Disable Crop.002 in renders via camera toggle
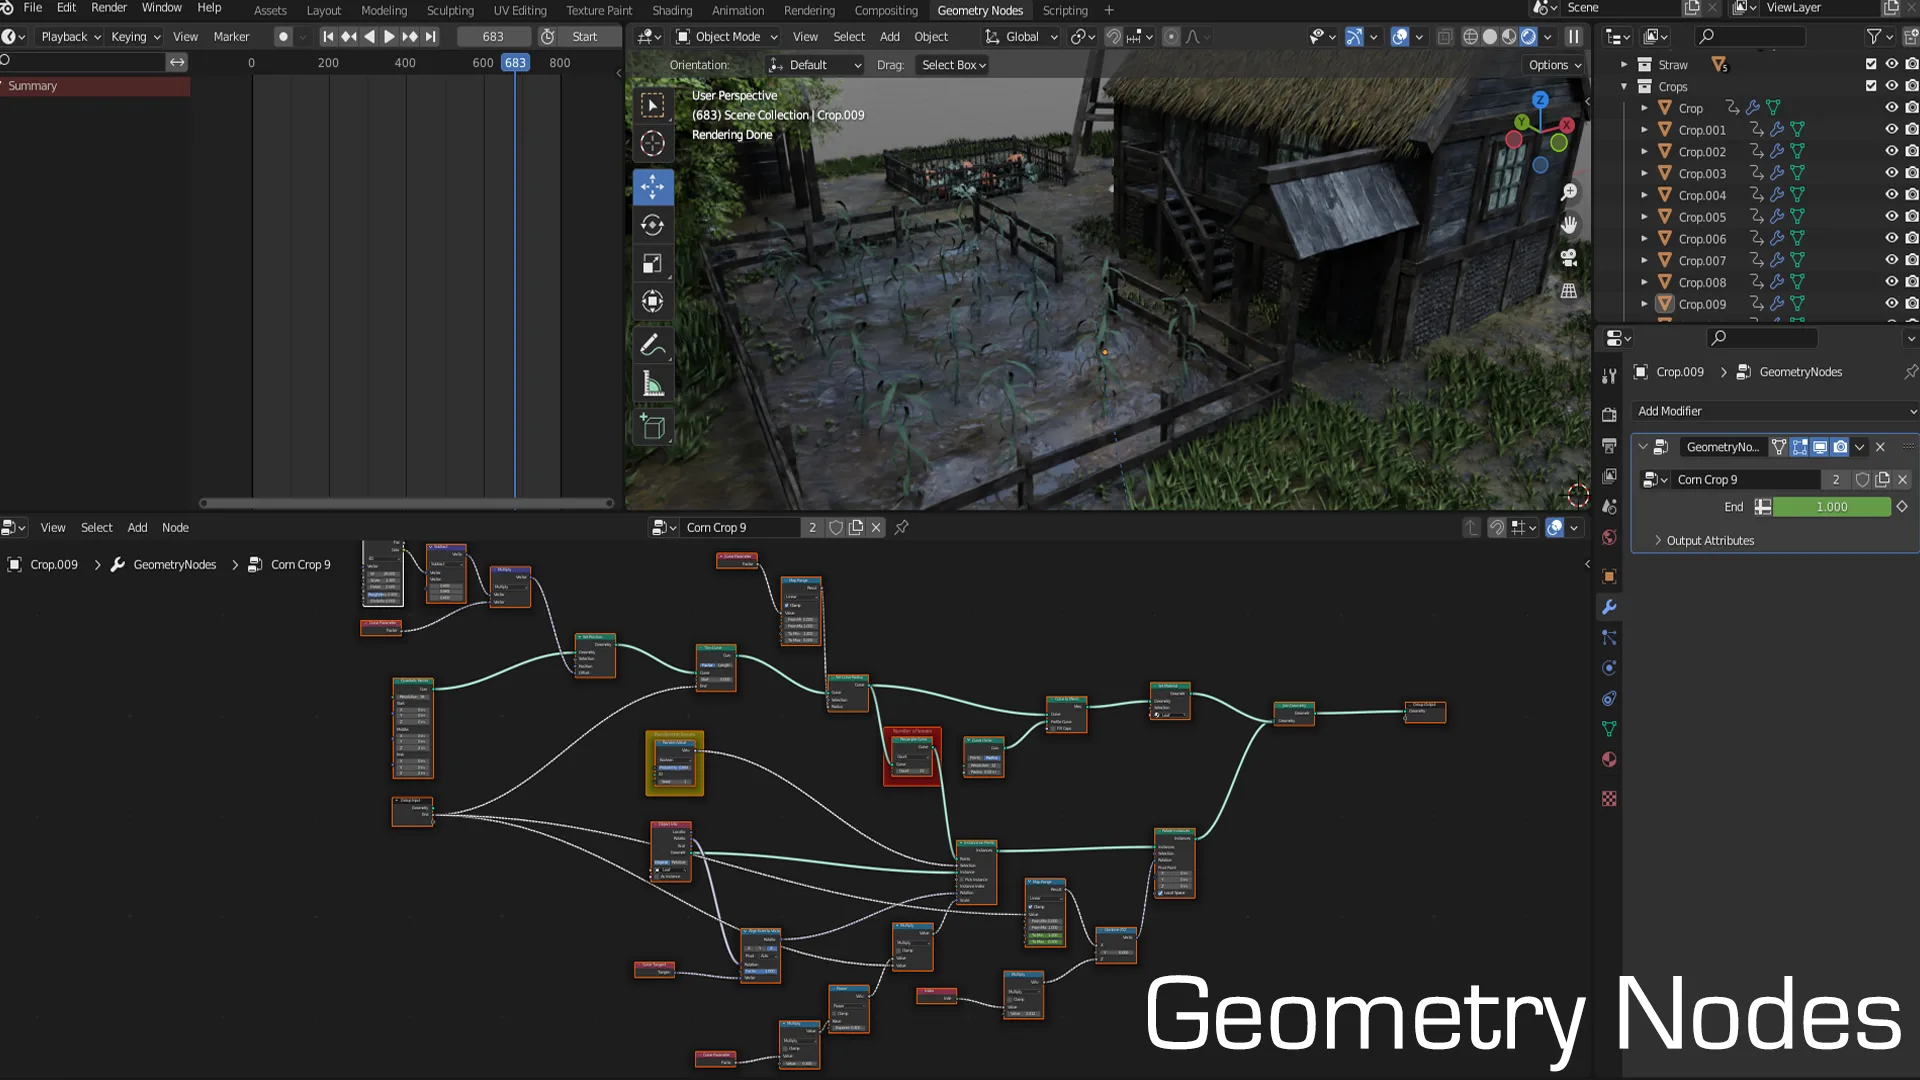Viewport: 1920px width, 1080px height. (1912, 151)
